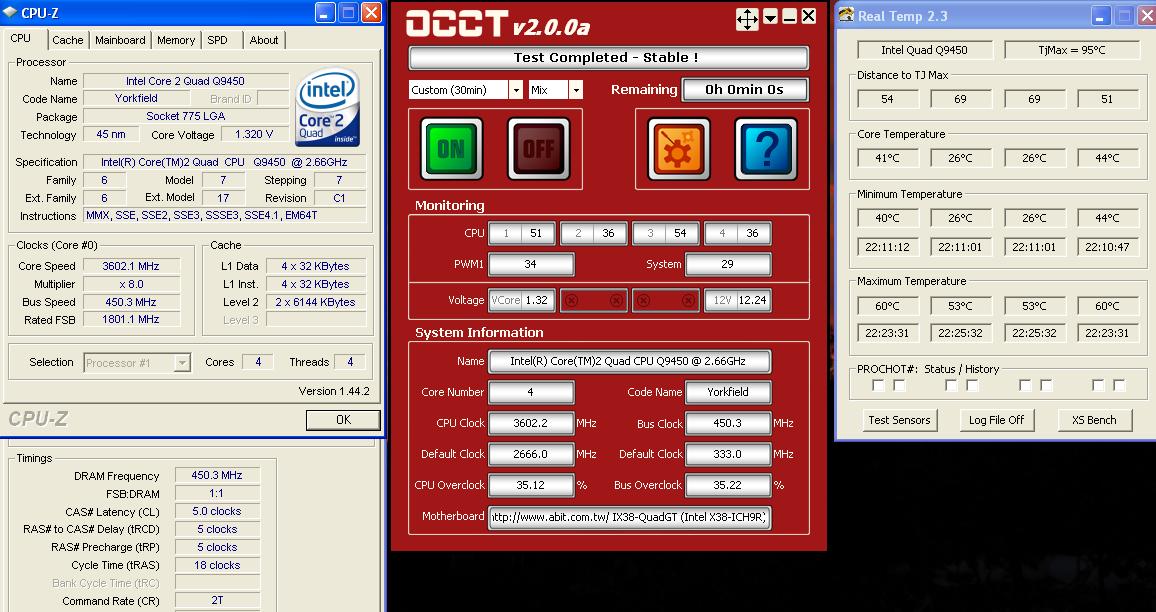Click the Real Temp title bar icon
Image resolution: width=1156 pixels, height=612 pixels.
click(846, 15)
